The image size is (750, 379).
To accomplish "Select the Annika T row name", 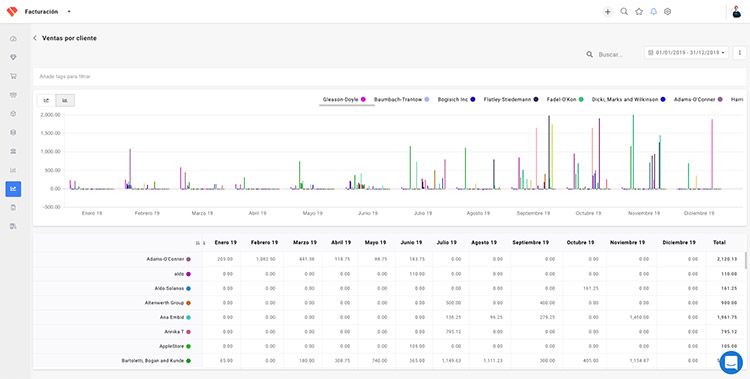I will [174, 332].
